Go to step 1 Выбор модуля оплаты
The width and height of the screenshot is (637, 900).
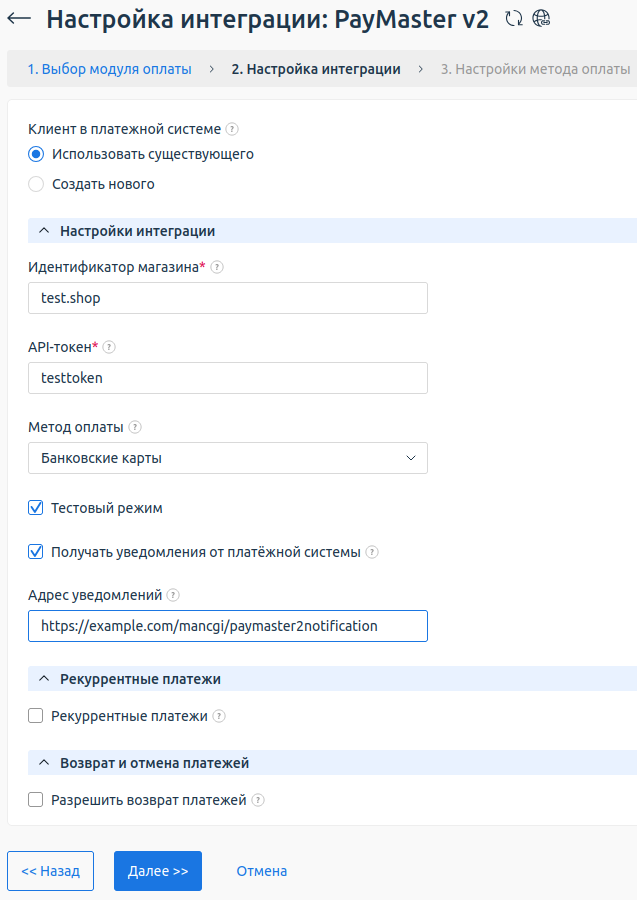[x=109, y=69]
